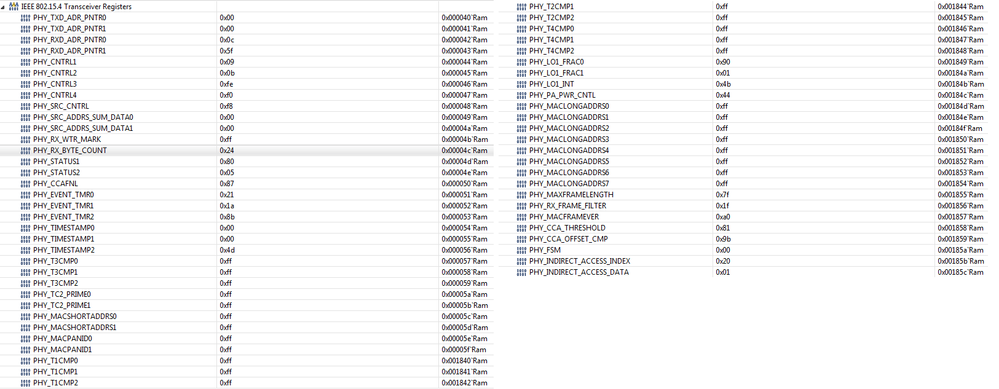Click the register icon beside PHY_TC2_PRIME0
Image resolution: width=999 pixels, height=389 pixels.
tap(25, 294)
